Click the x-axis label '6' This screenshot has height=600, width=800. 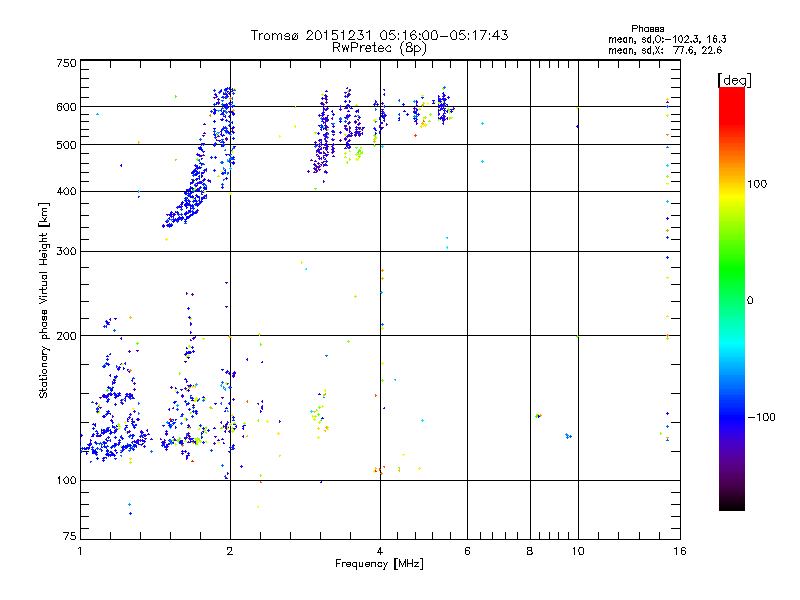[x=467, y=551]
